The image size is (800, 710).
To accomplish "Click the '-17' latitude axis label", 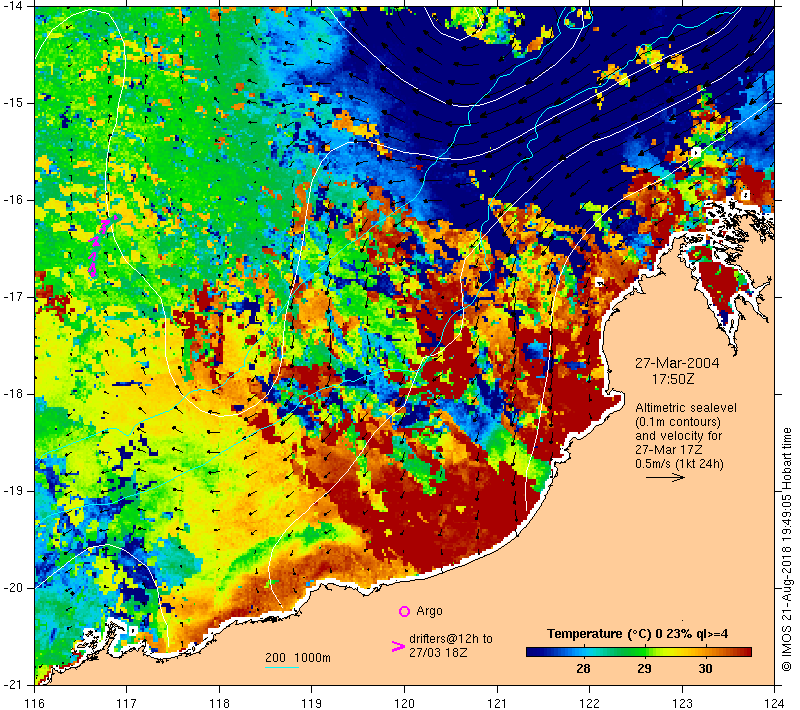I will pos(11,296).
